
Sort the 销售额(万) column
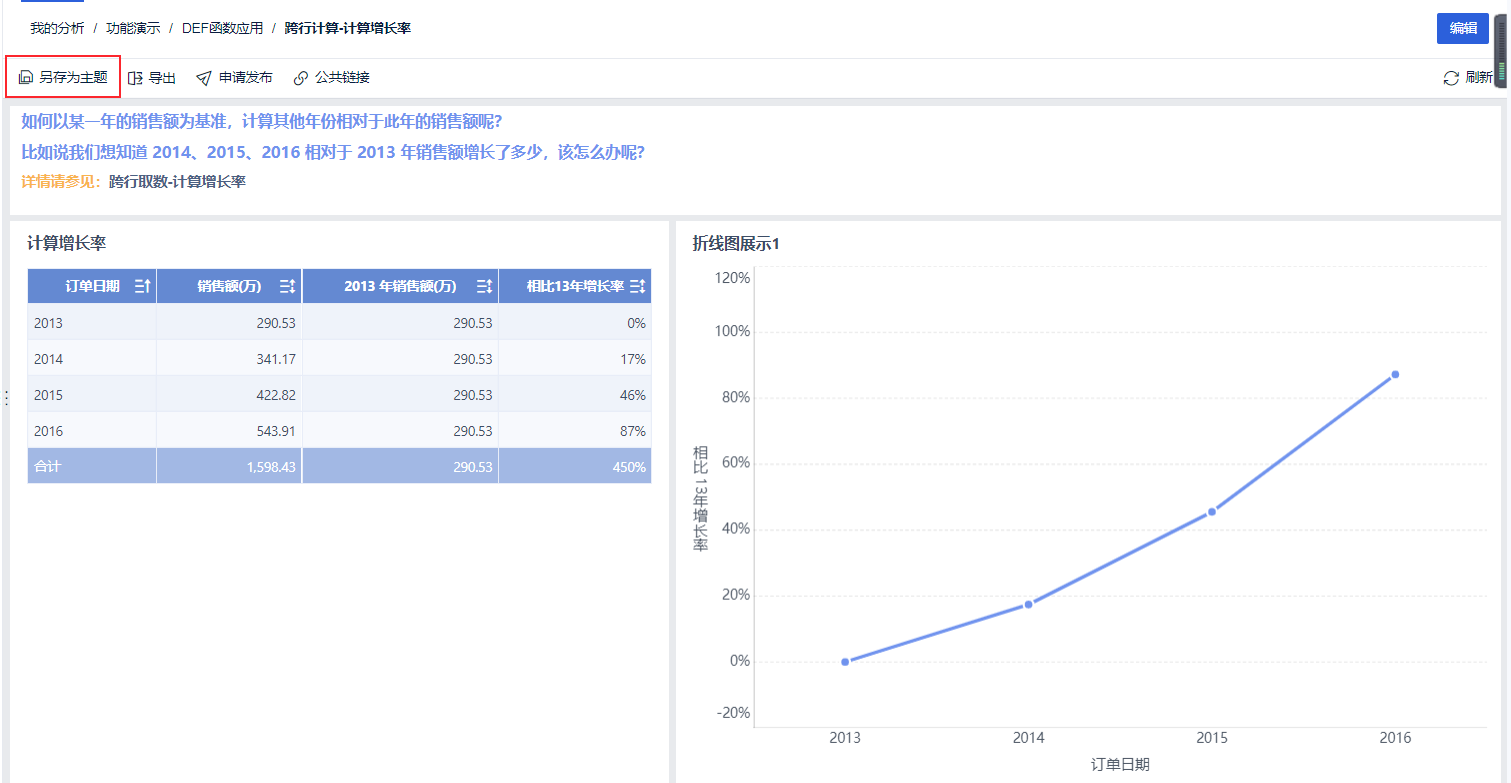[288, 286]
